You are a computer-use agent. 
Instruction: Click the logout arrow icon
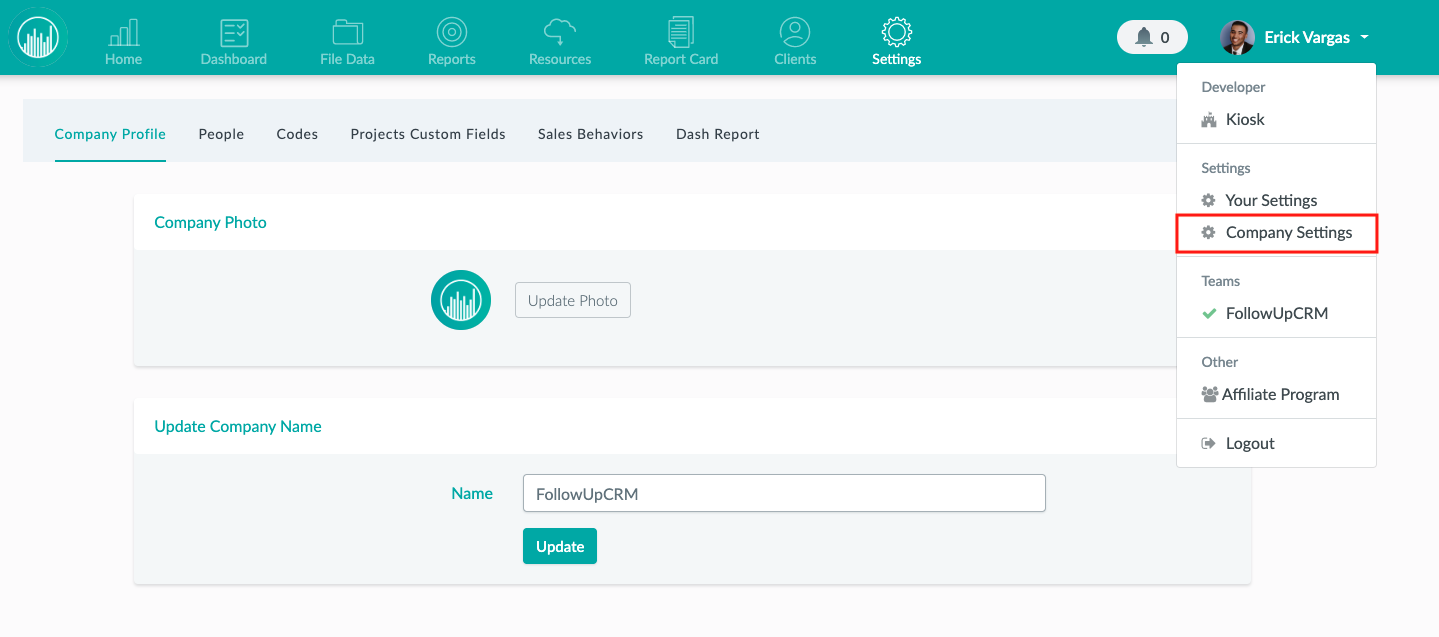coord(1208,443)
